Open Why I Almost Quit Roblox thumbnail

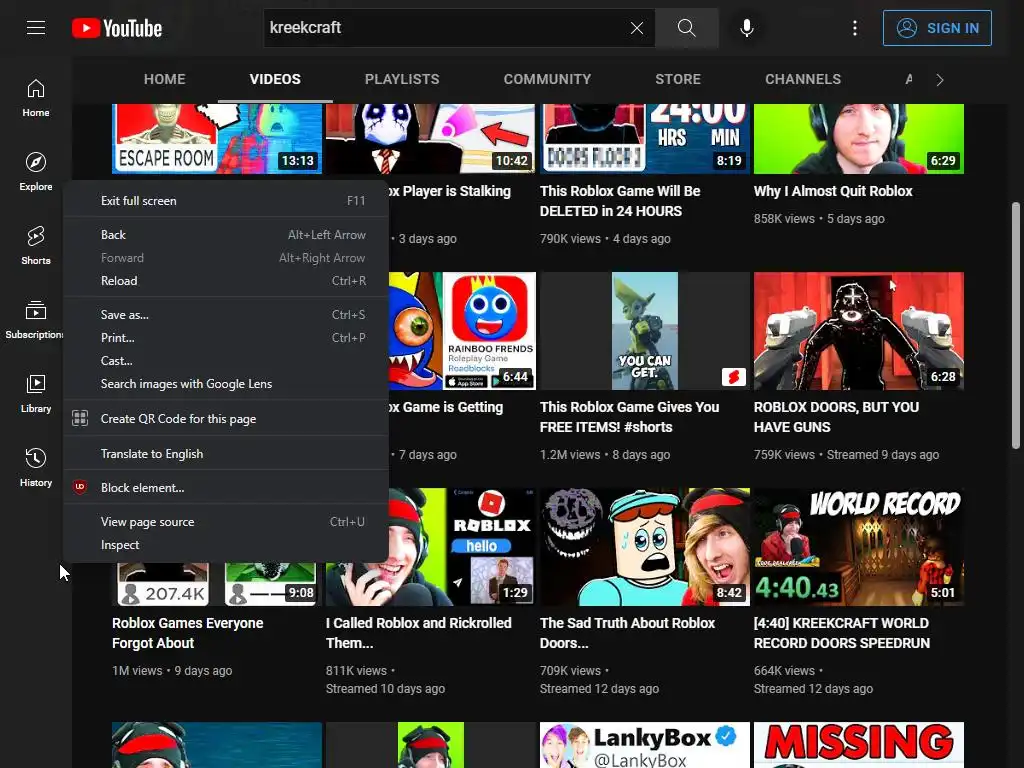pyautogui.click(x=859, y=138)
